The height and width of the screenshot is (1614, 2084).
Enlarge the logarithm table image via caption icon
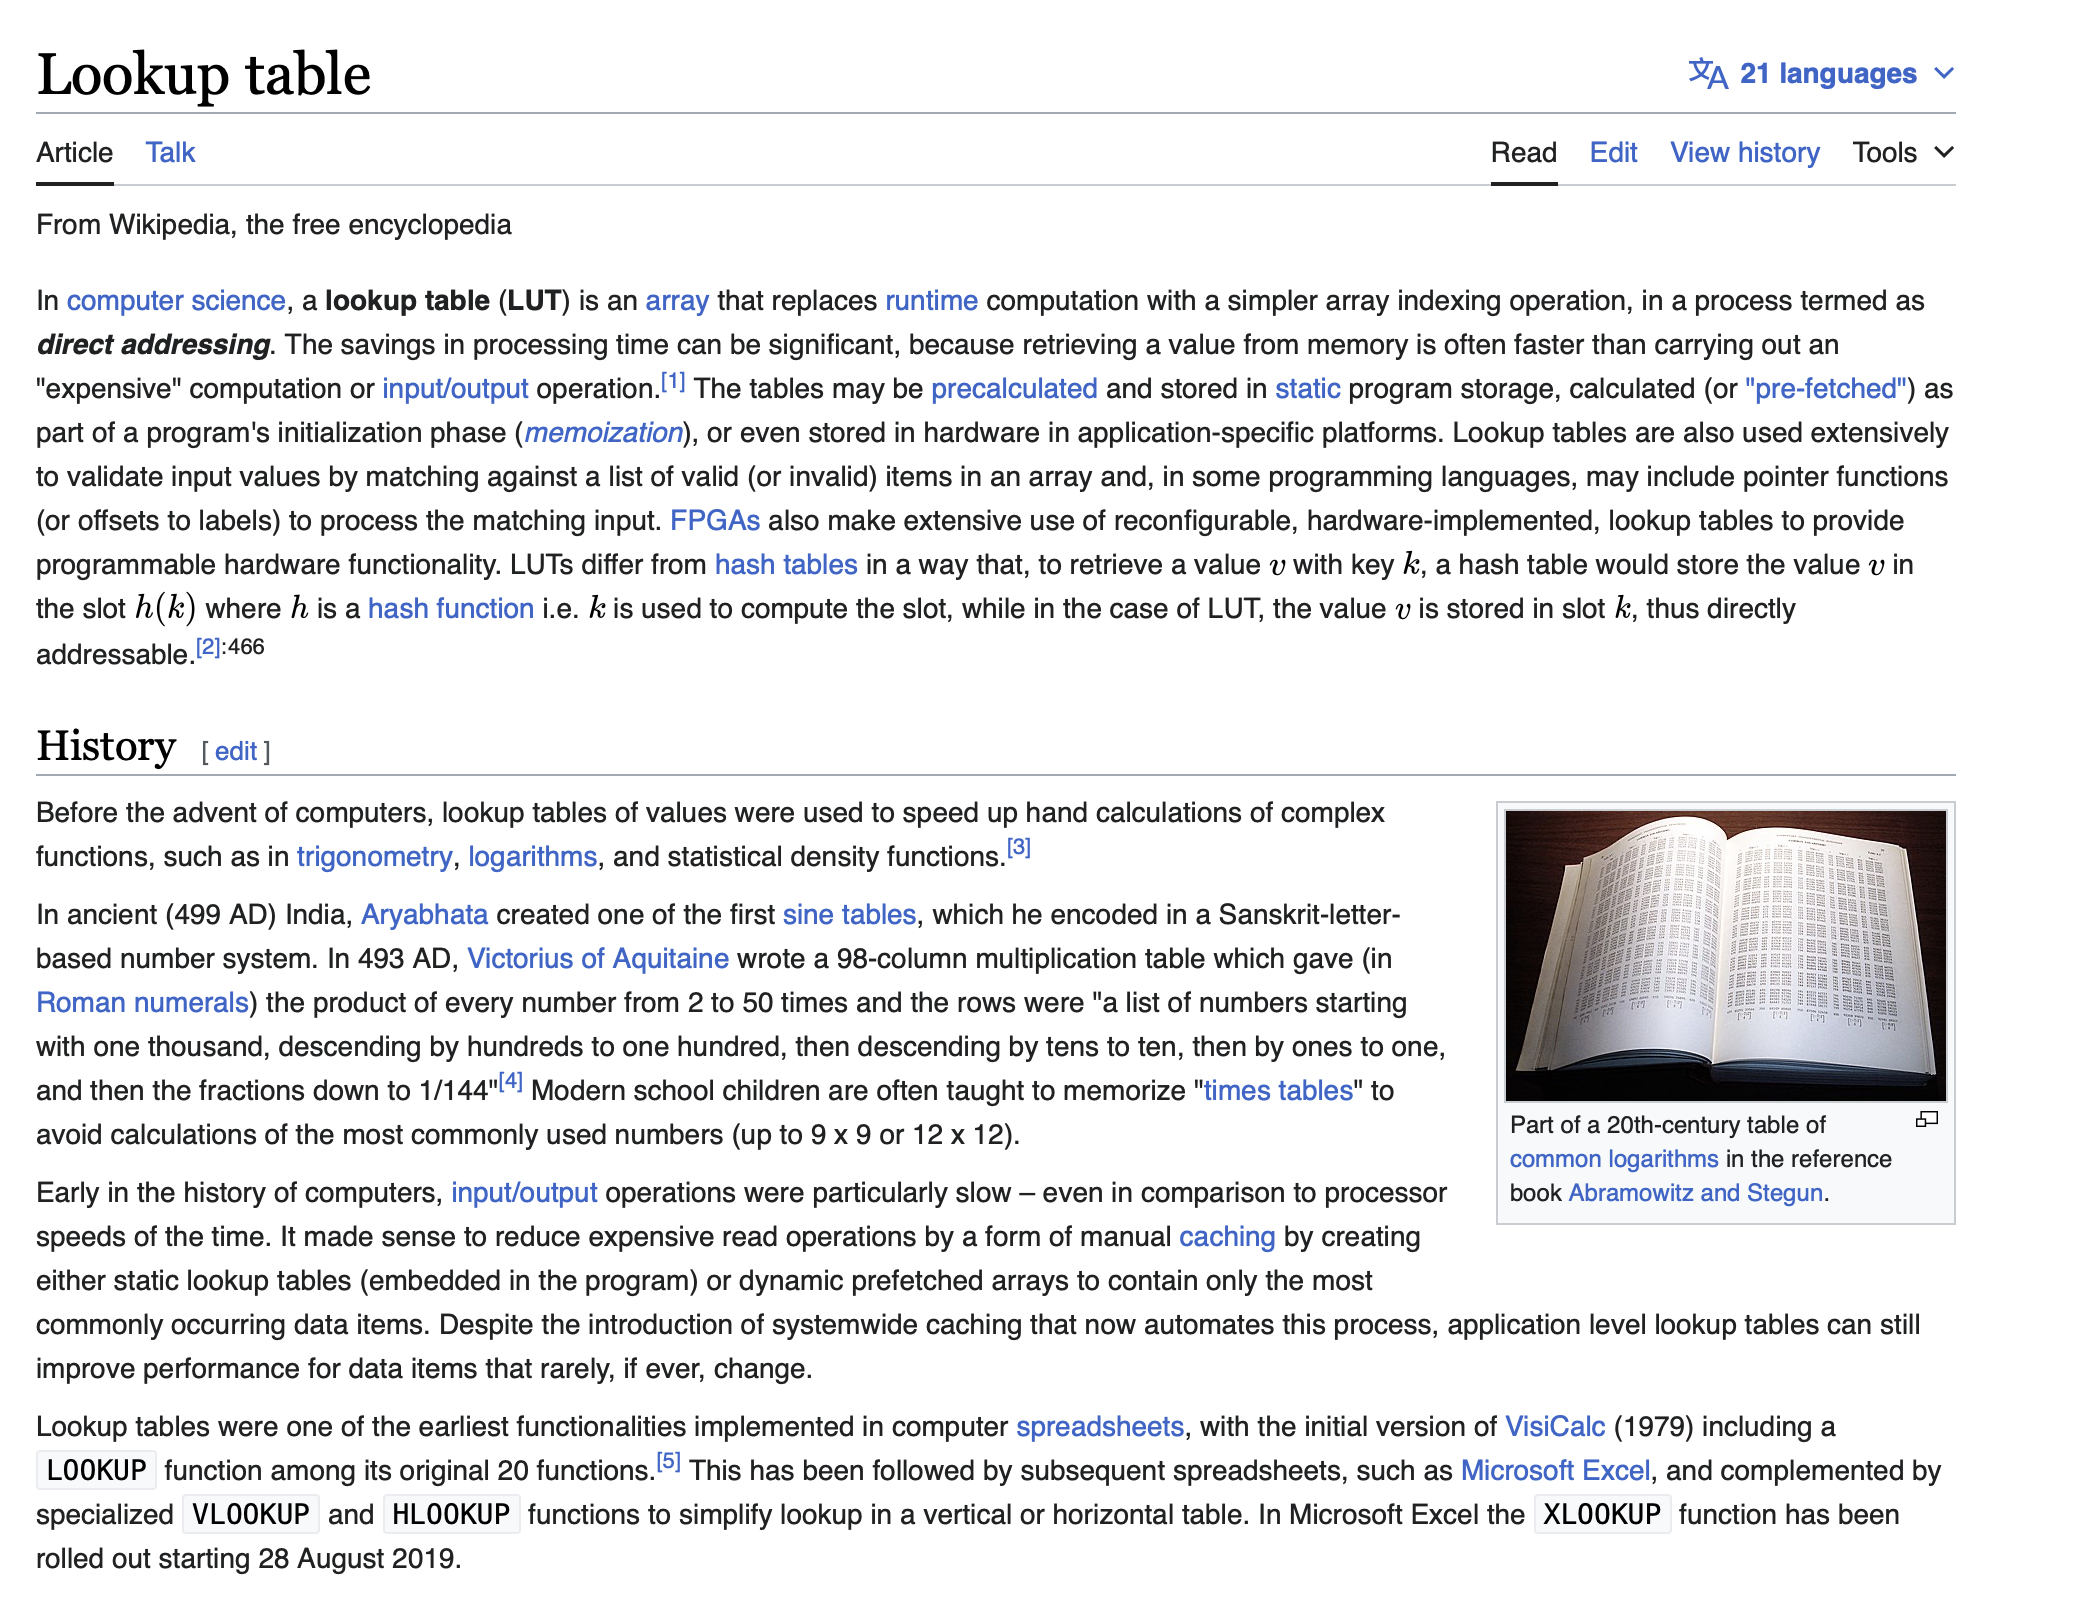1927,1120
